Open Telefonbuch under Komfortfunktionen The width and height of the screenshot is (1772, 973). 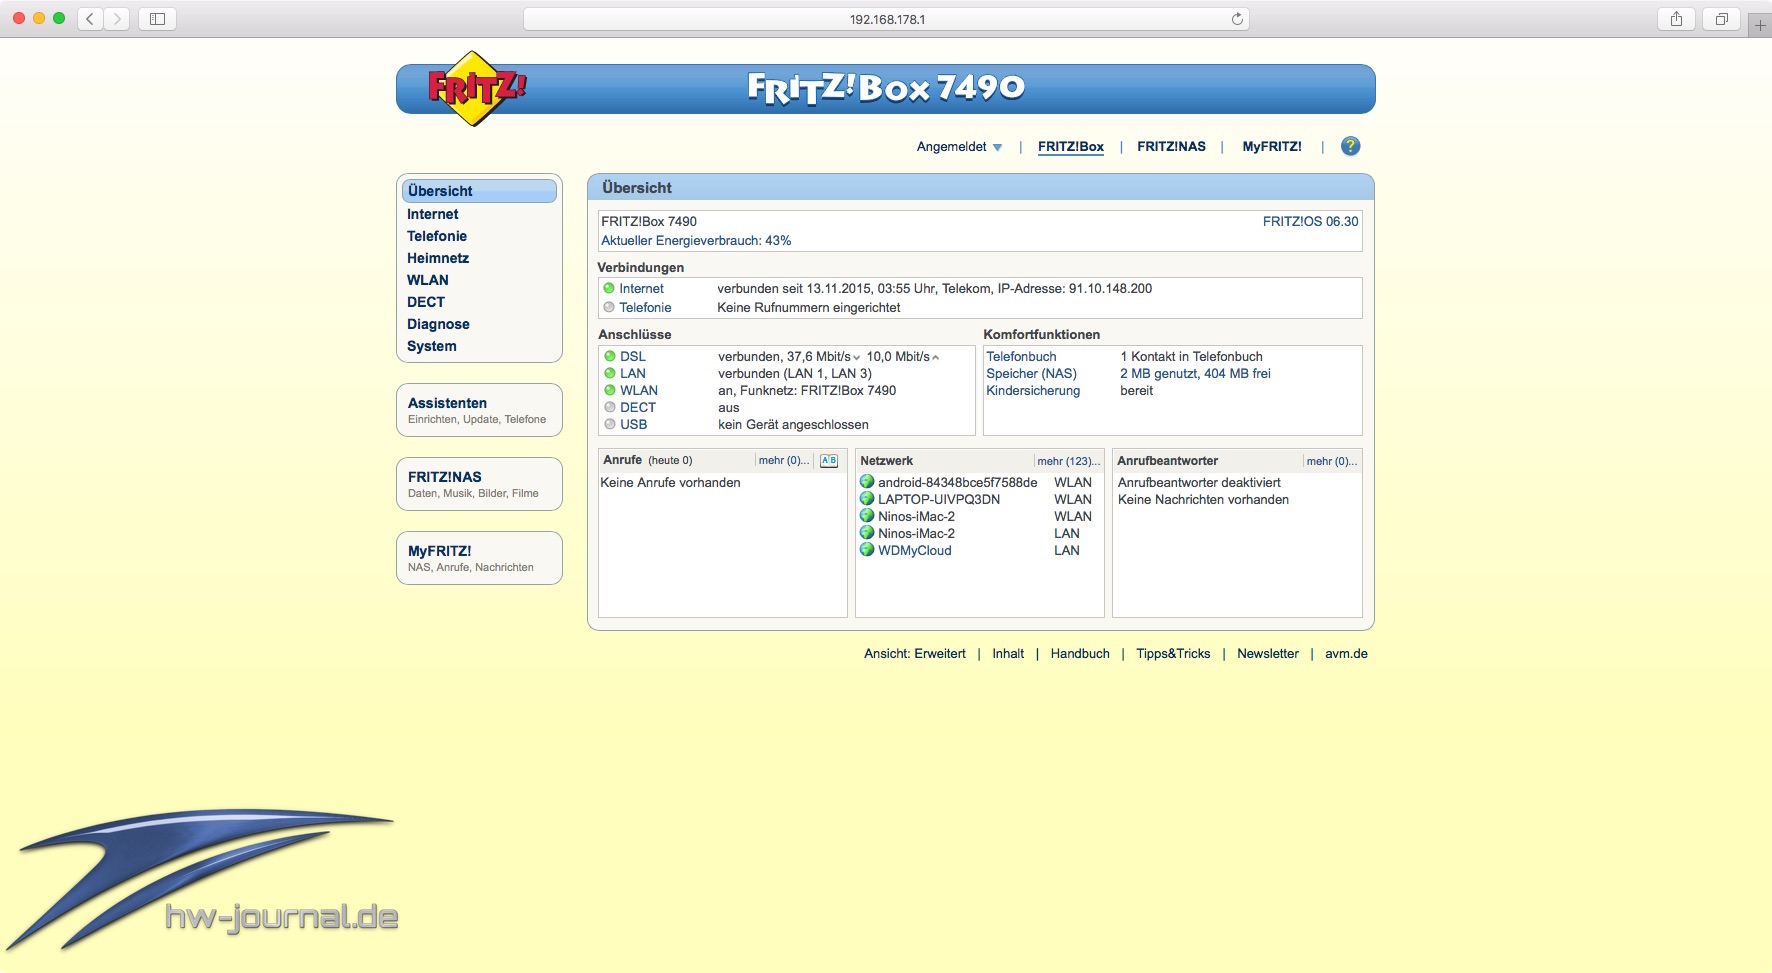1021,356
